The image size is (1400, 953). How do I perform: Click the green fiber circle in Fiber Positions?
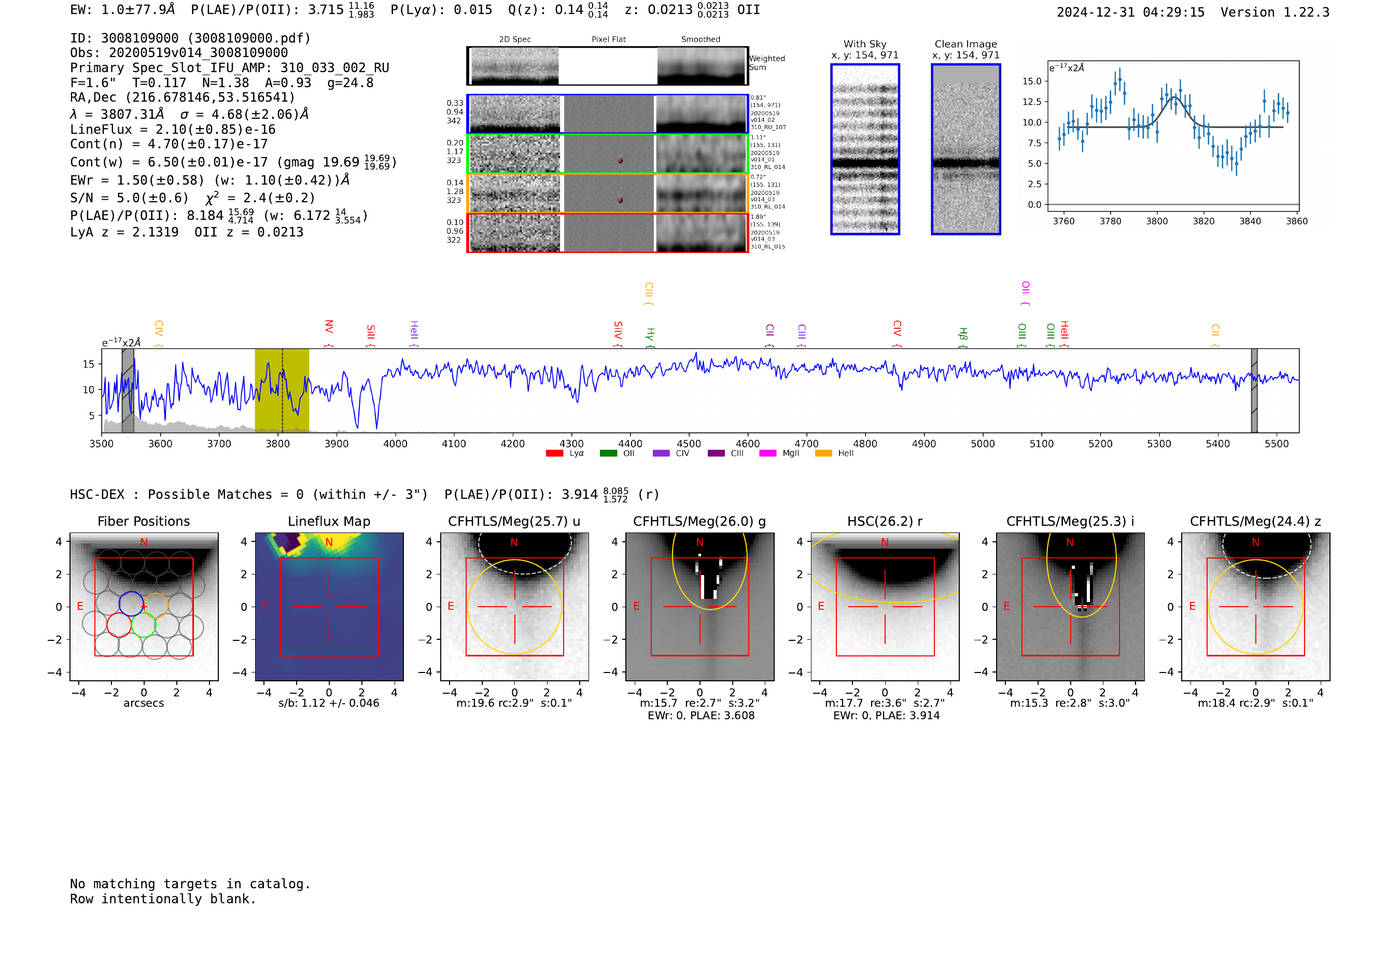coord(144,625)
